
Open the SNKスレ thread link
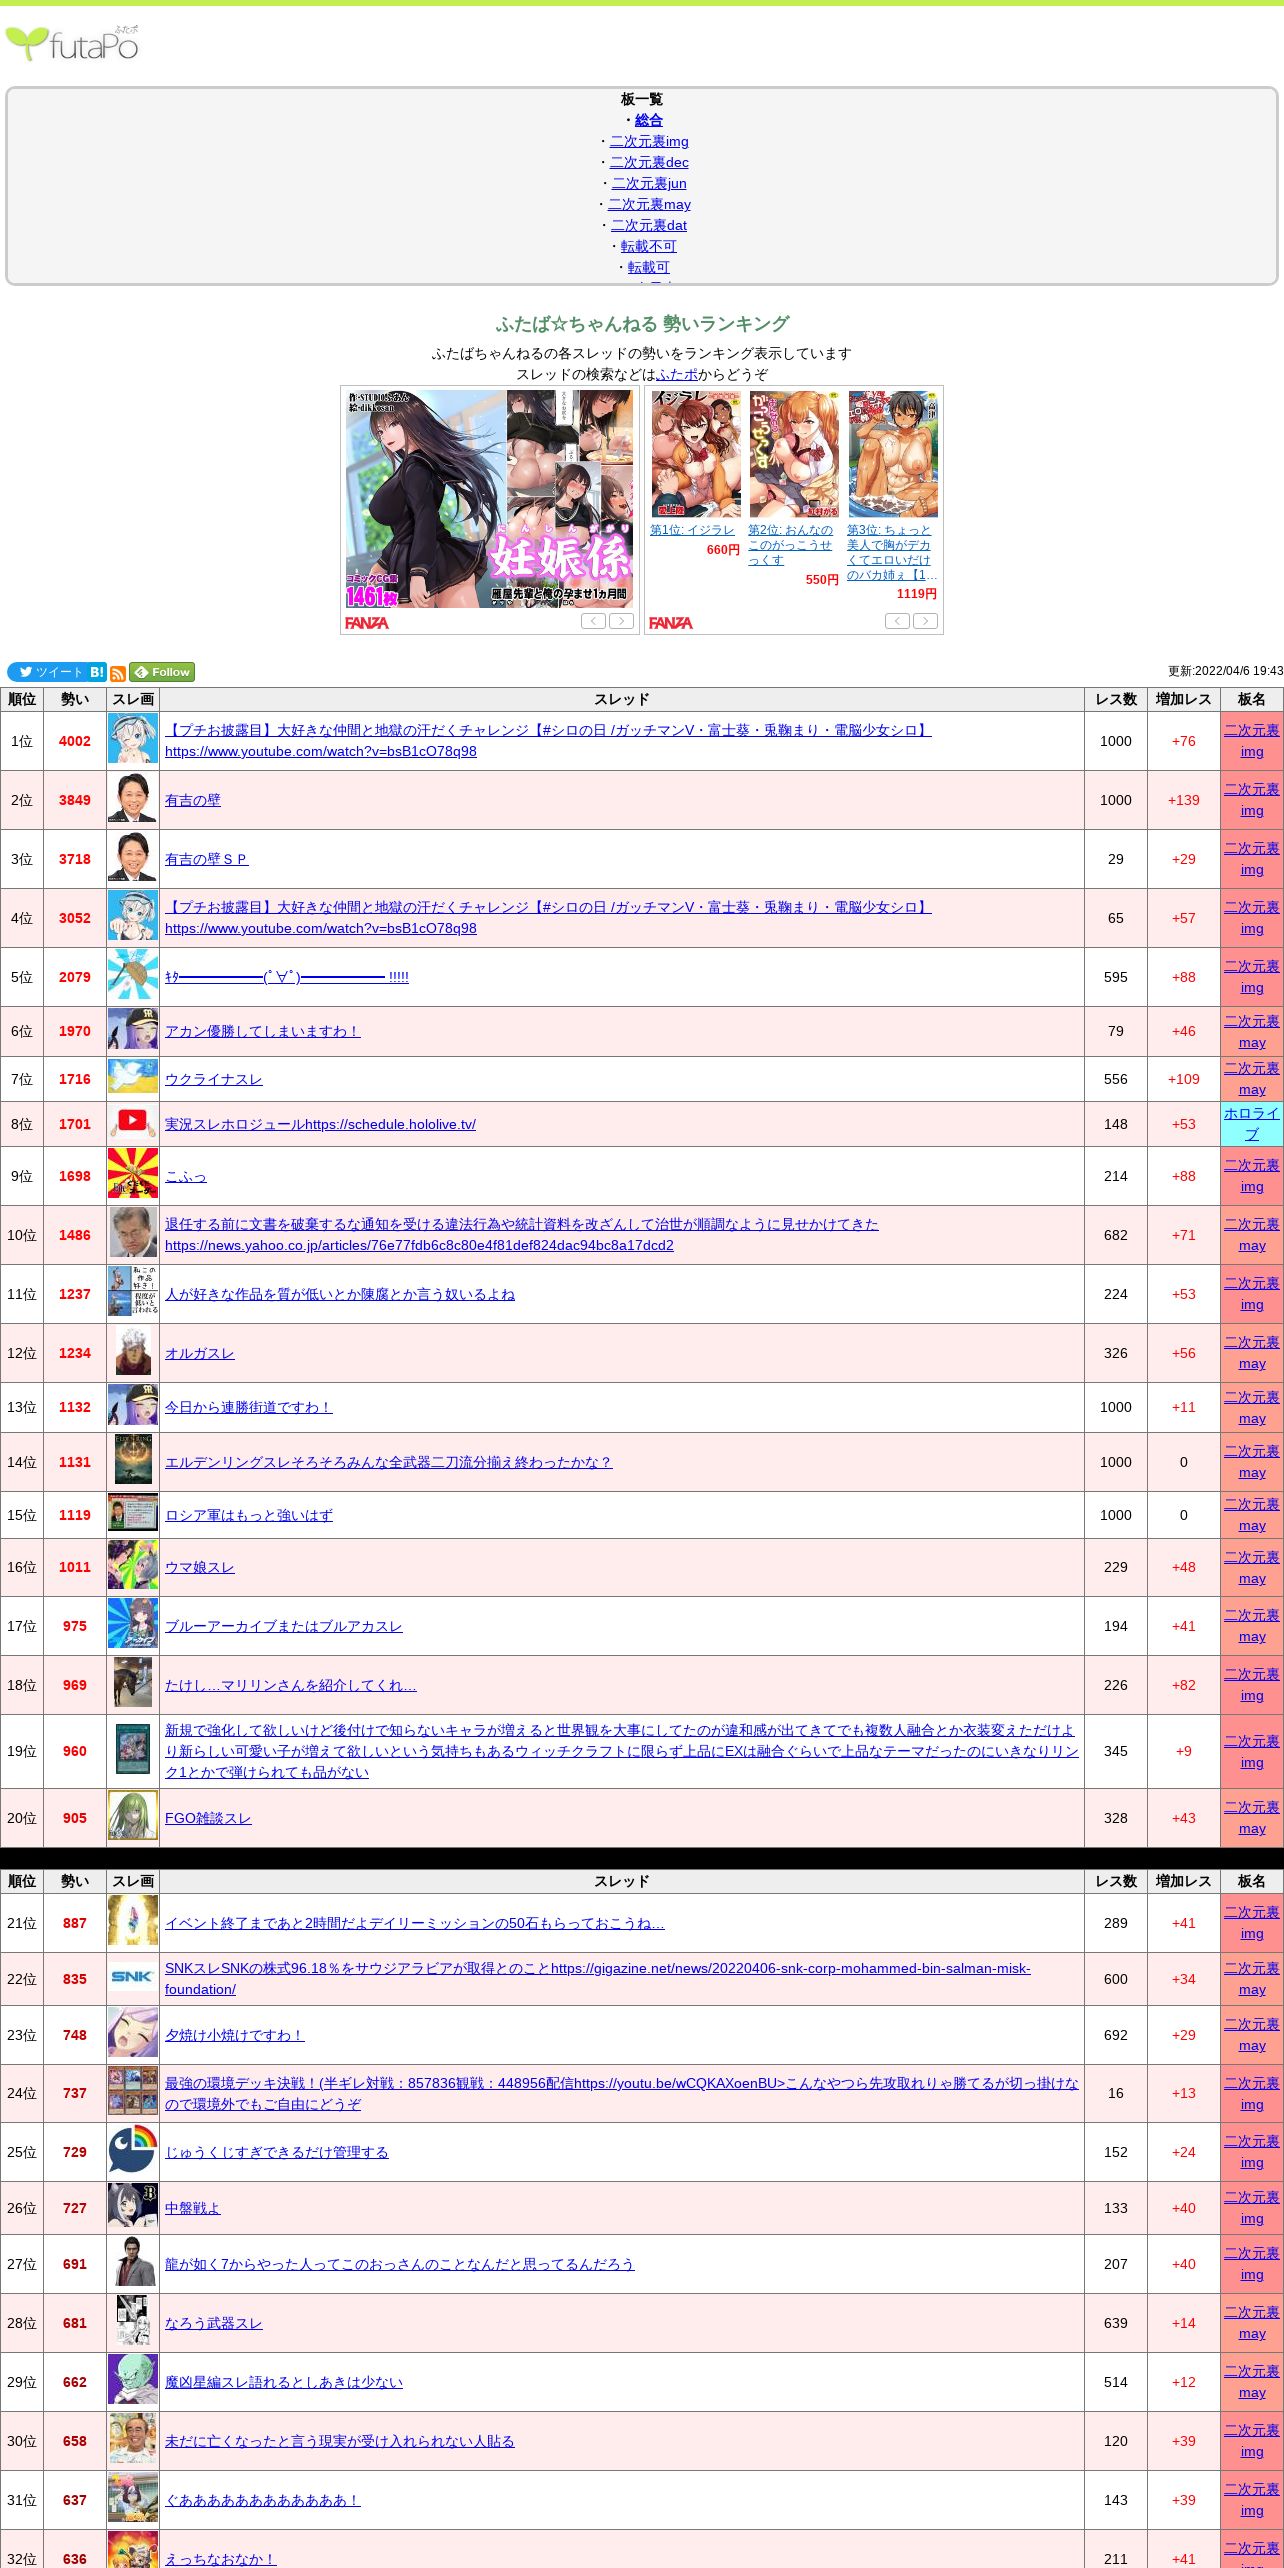coord(598,1978)
